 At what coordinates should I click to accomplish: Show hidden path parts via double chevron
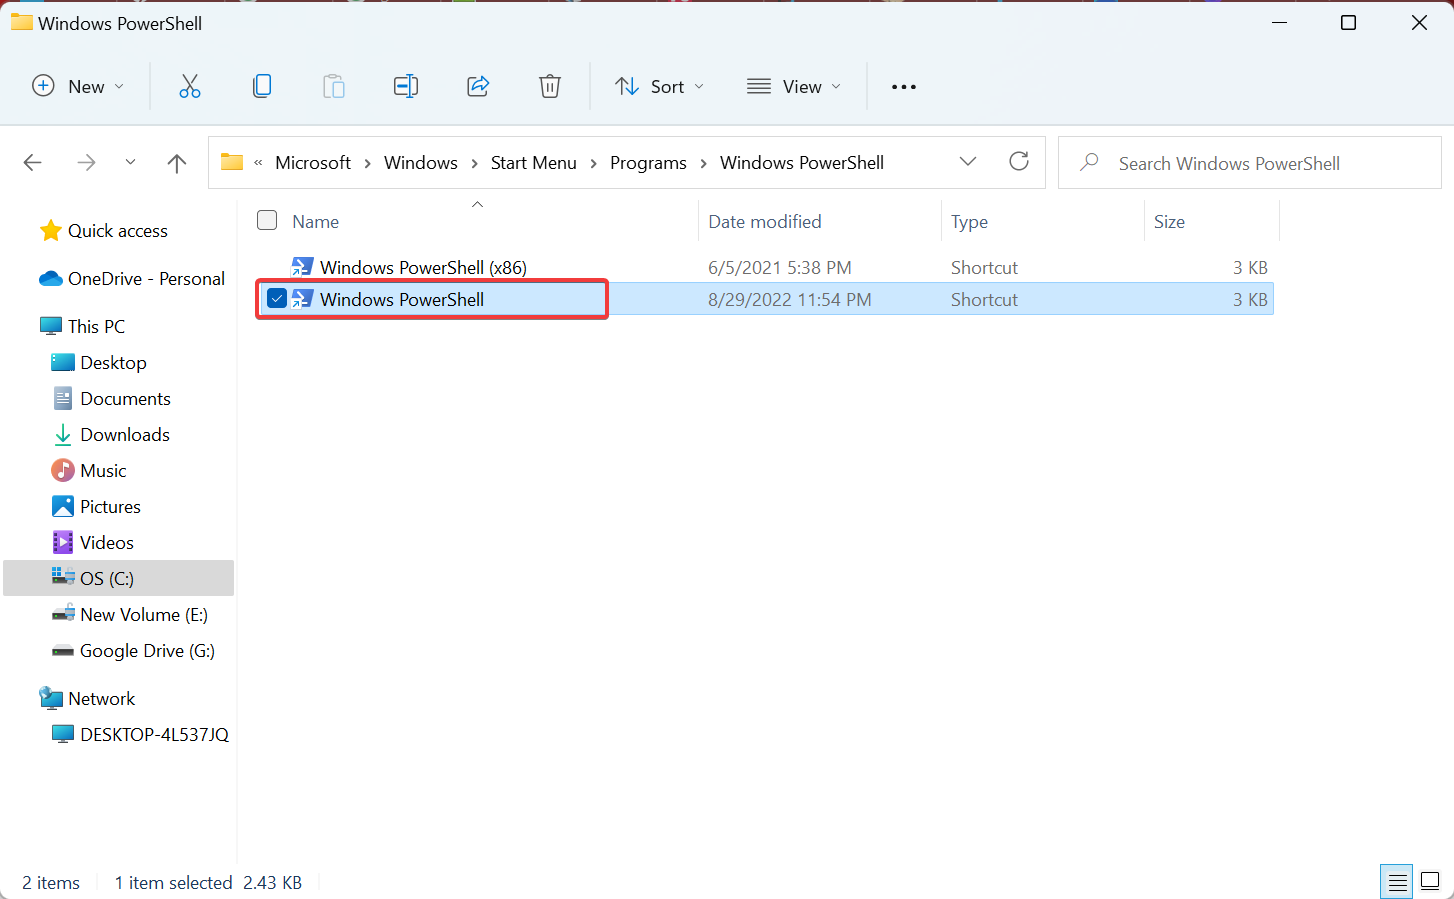[x=258, y=163]
